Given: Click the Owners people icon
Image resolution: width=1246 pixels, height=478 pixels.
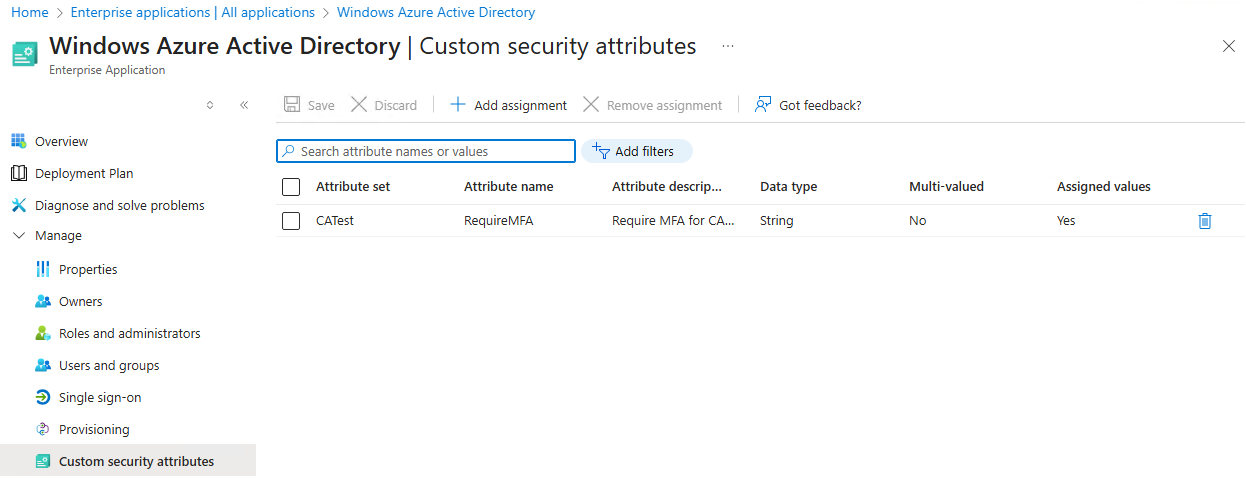Looking at the screenshot, I should pyautogui.click(x=42, y=301).
